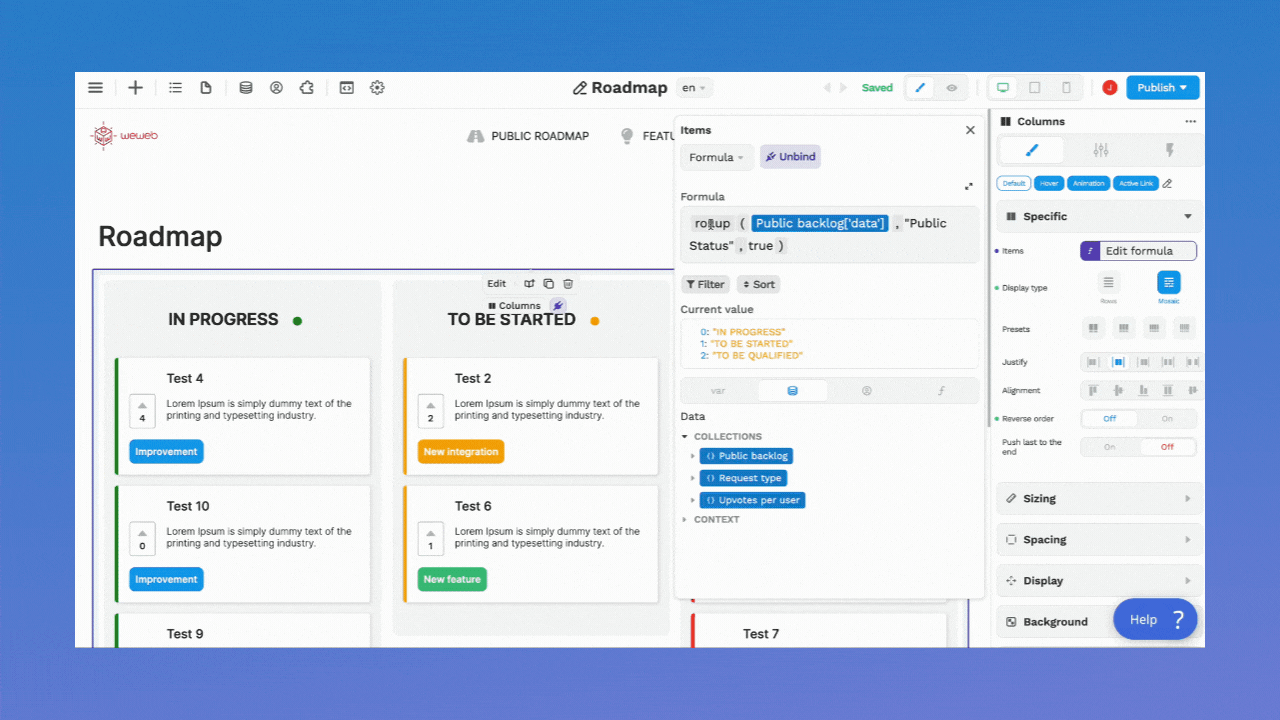
Task: Click the duplicate icon in element toolbar
Action: [548, 284]
